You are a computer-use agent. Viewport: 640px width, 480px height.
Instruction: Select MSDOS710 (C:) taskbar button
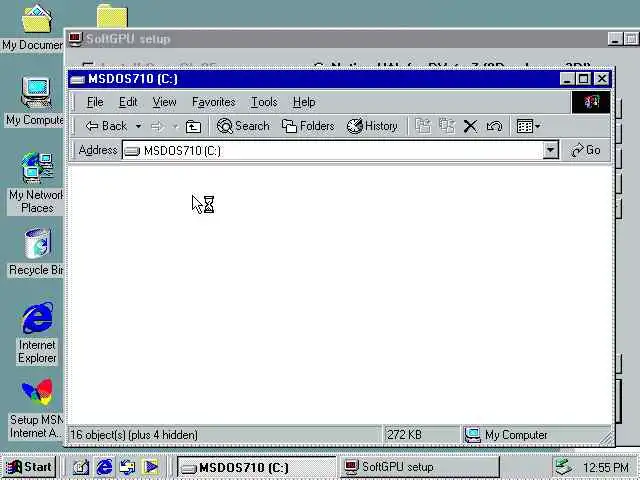[x=256, y=467]
